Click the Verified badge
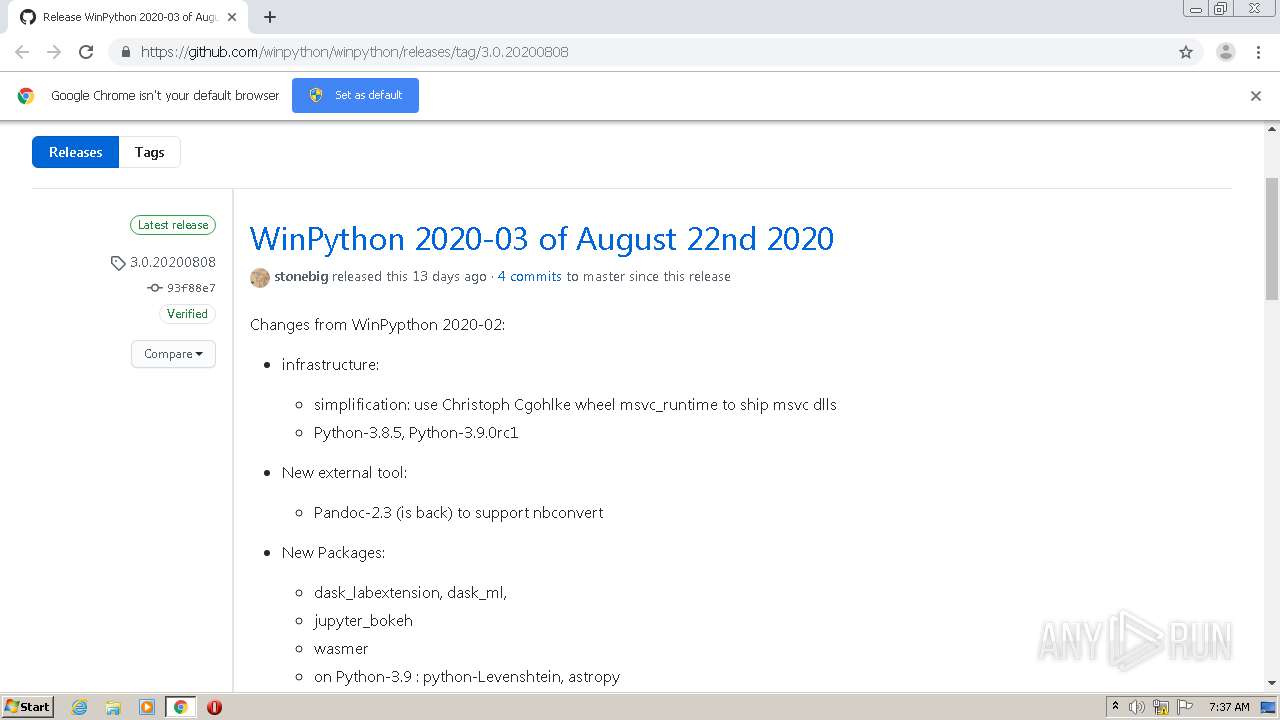1280x720 pixels. tap(187, 314)
